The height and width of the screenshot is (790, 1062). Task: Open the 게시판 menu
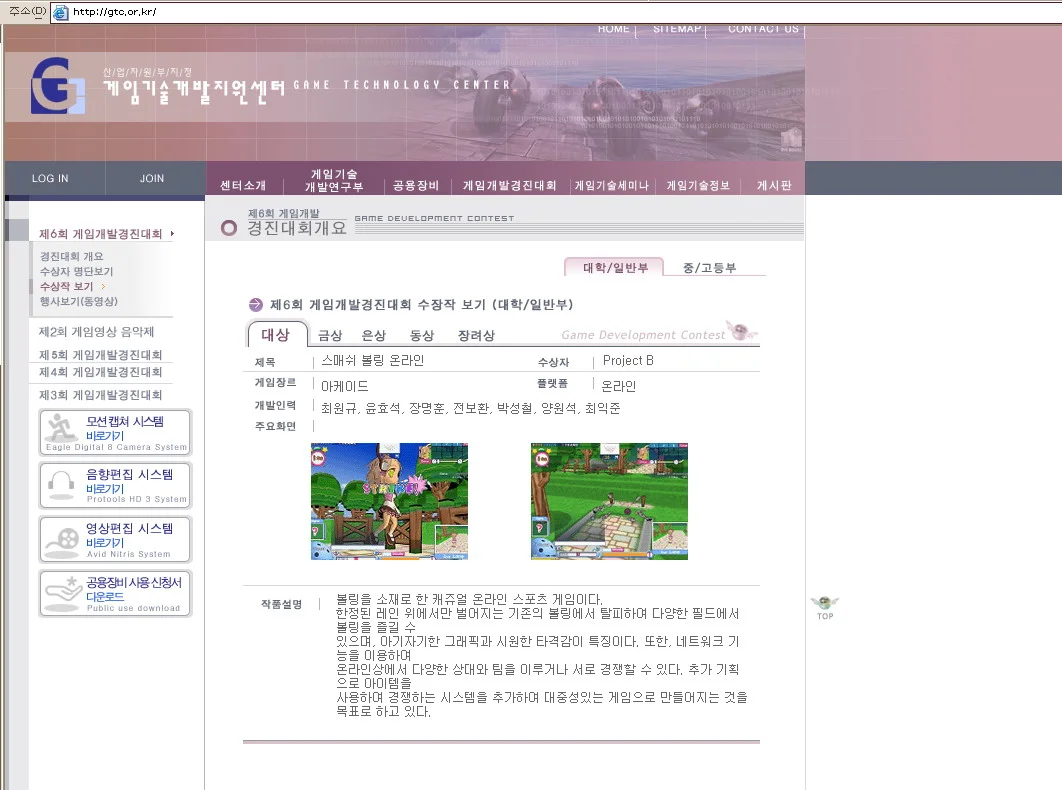pyautogui.click(x=774, y=186)
